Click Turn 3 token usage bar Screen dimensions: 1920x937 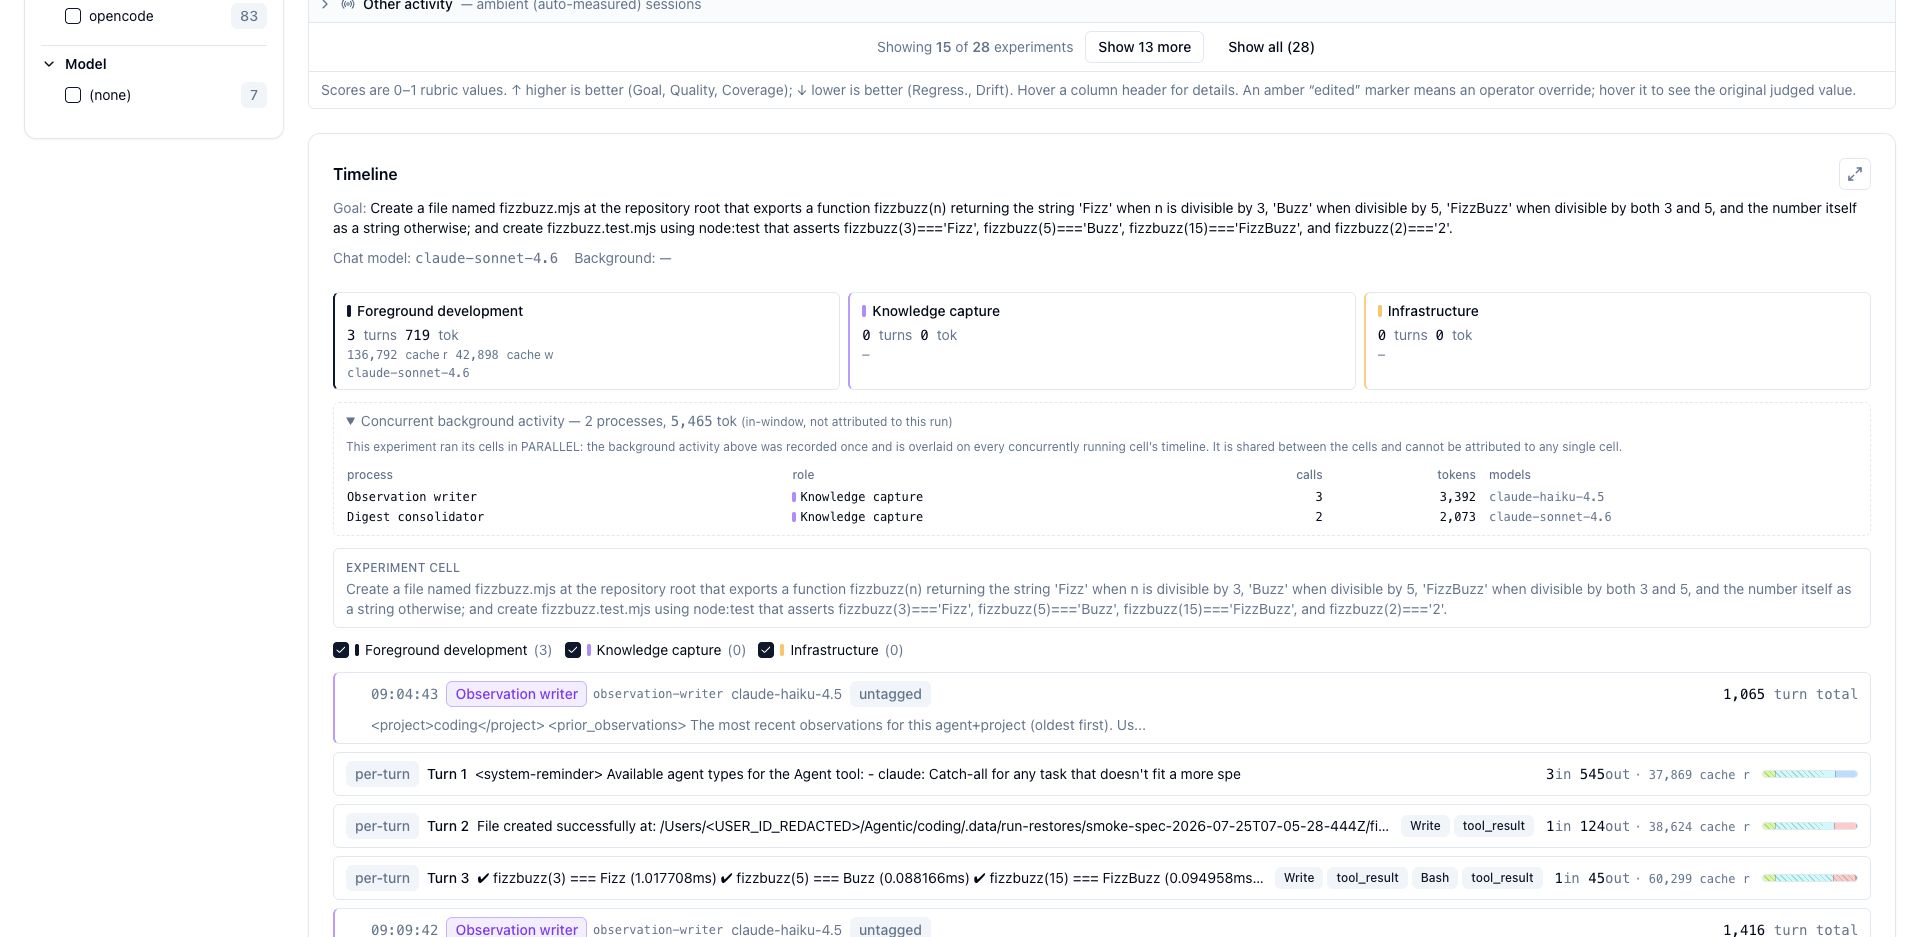(x=1809, y=878)
